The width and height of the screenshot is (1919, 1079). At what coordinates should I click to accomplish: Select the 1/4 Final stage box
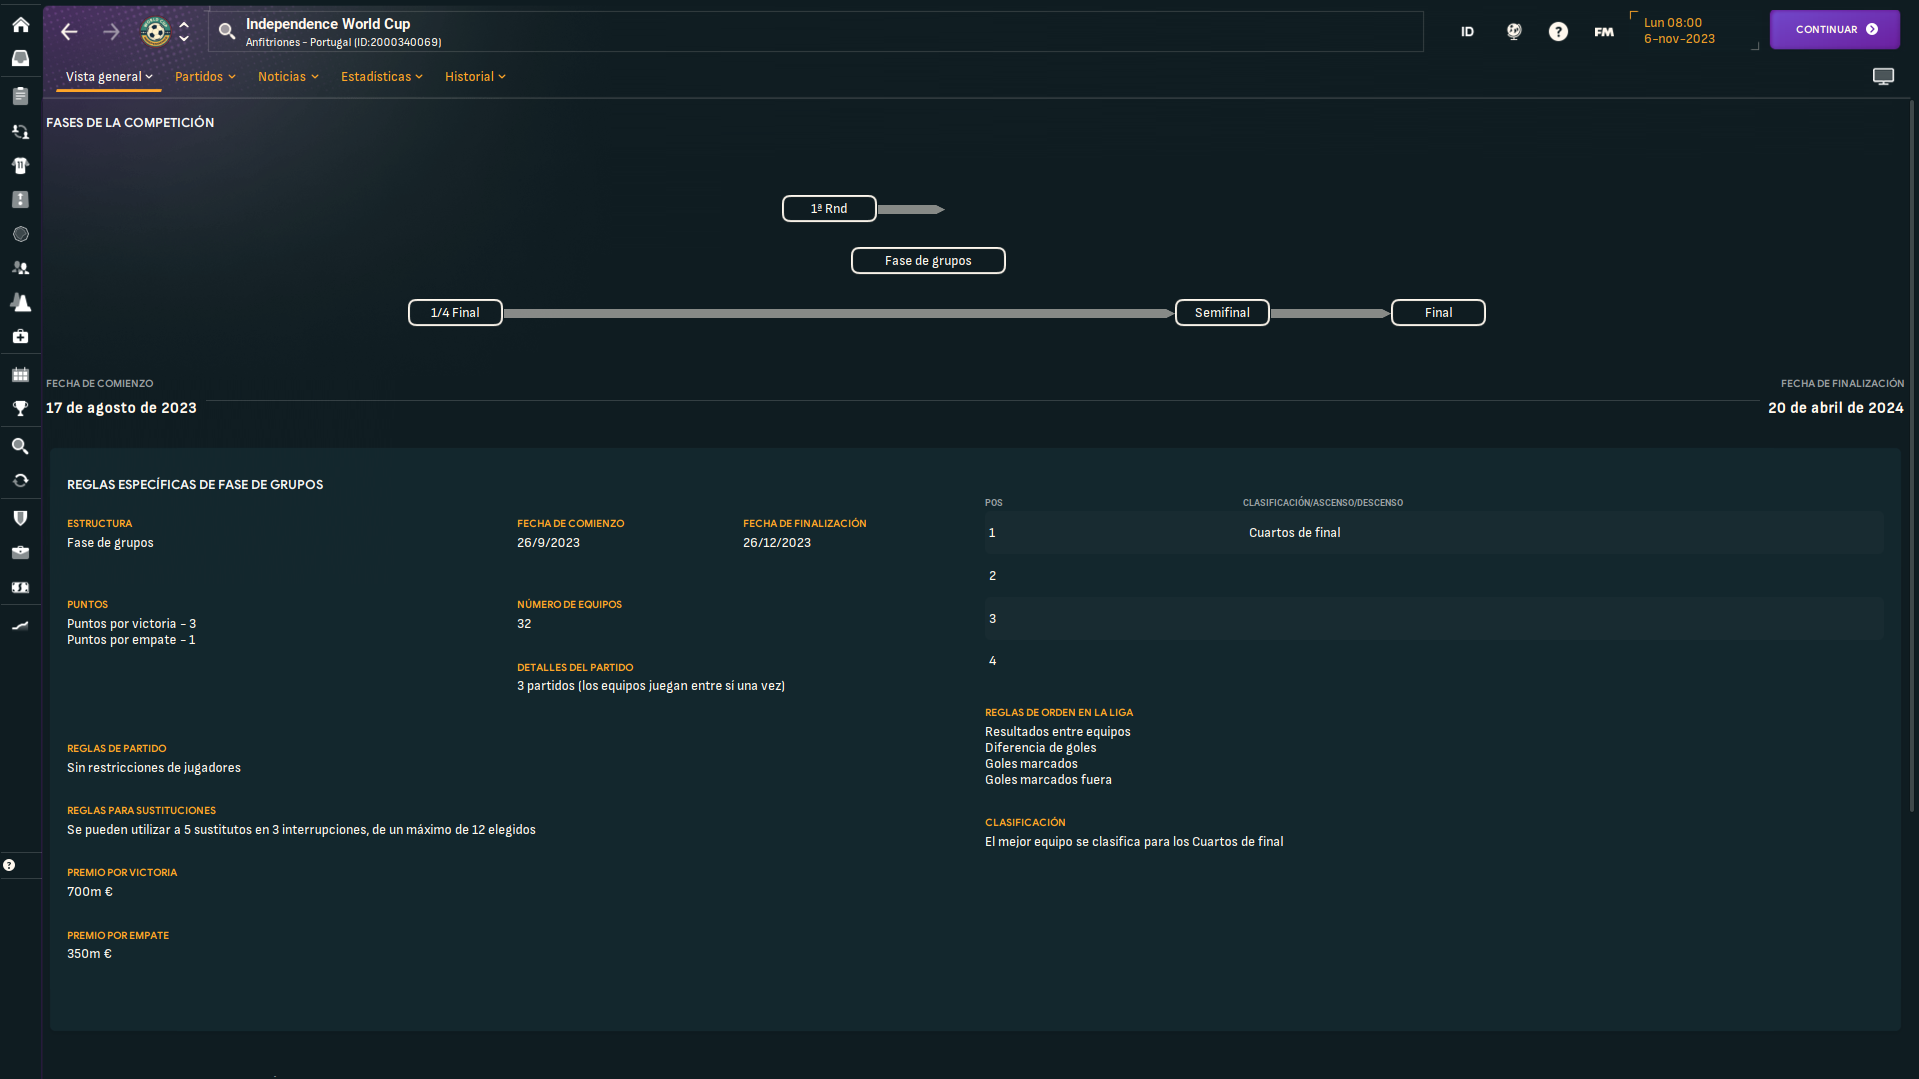[x=455, y=312]
